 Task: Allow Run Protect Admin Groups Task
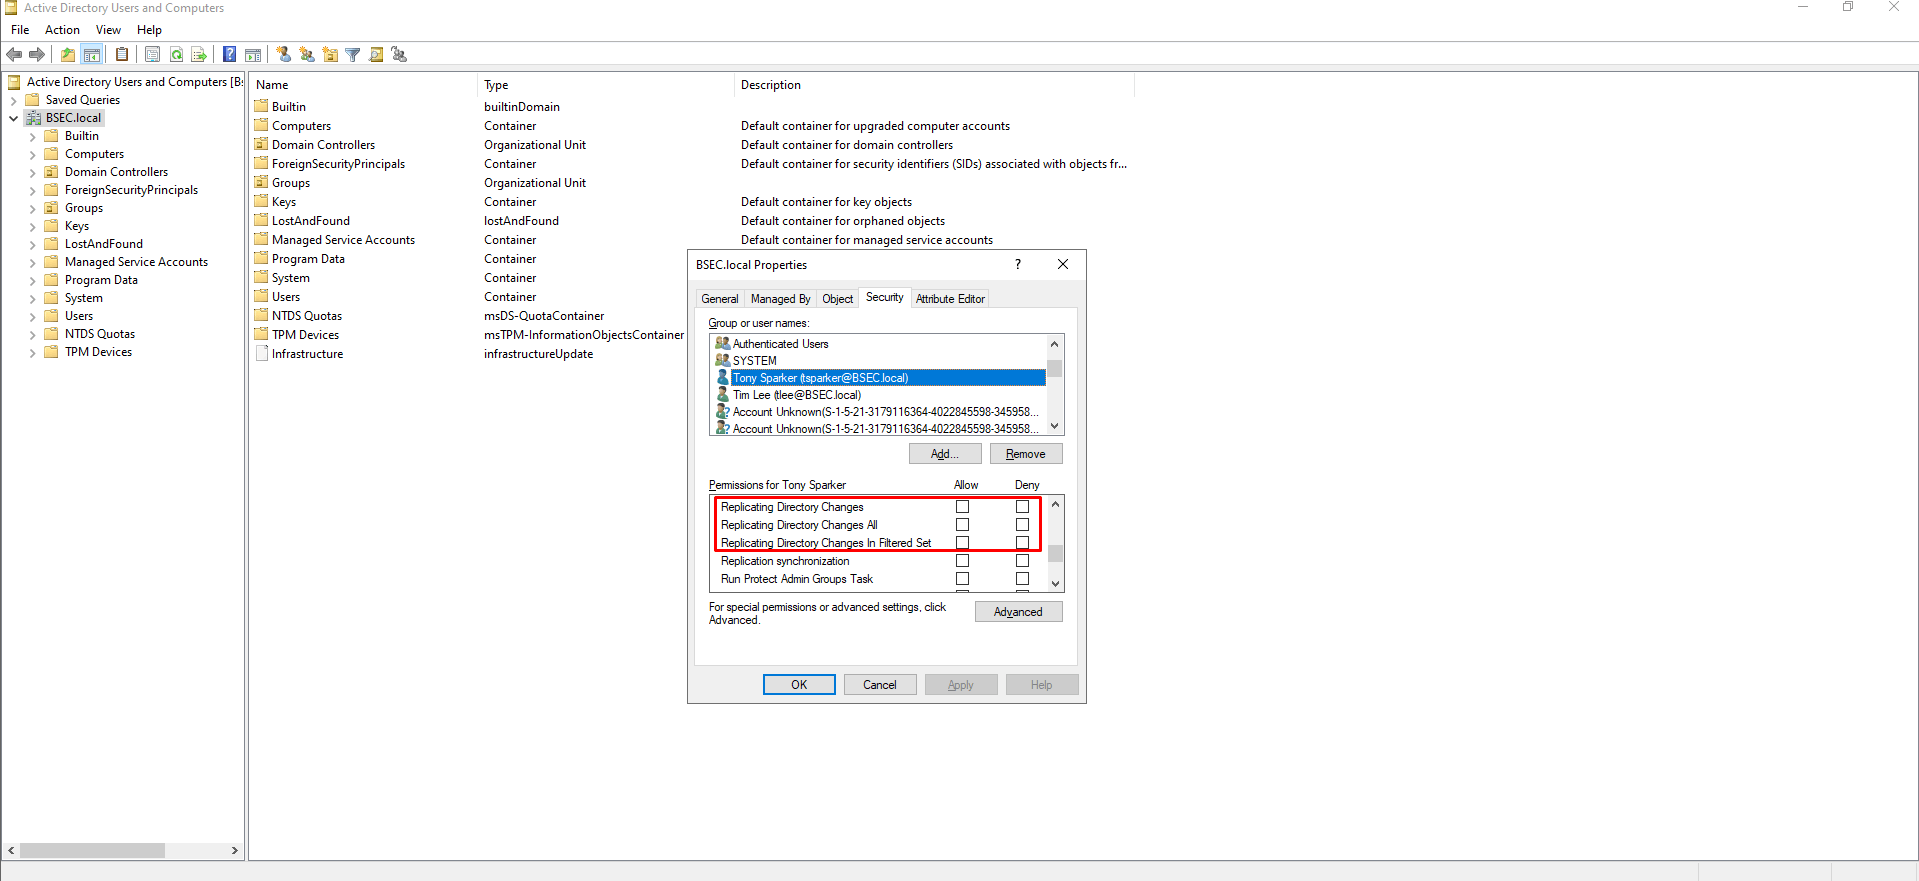point(962,579)
